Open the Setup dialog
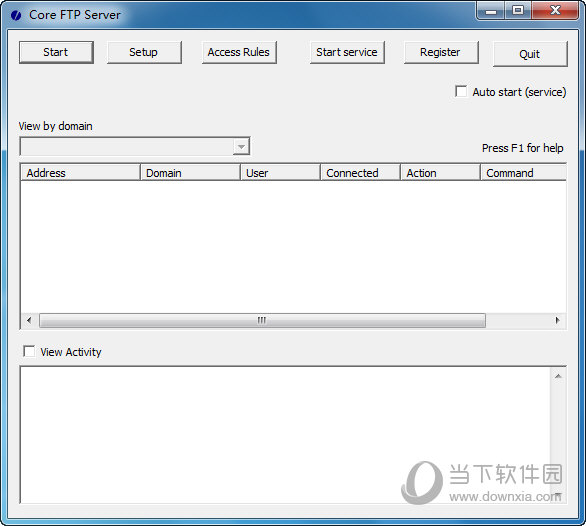 click(x=144, y=52)
